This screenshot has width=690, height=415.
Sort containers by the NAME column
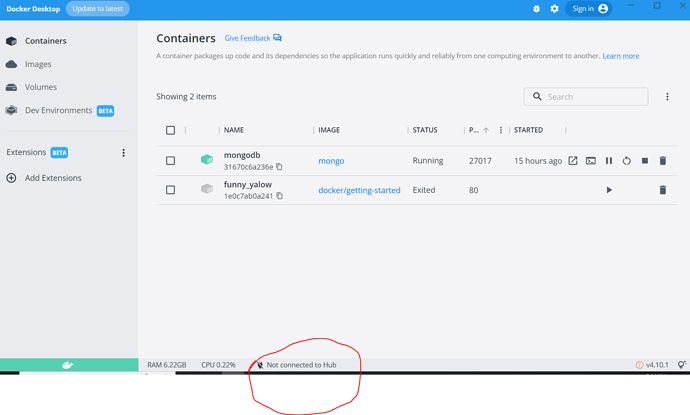click(234, 130)
